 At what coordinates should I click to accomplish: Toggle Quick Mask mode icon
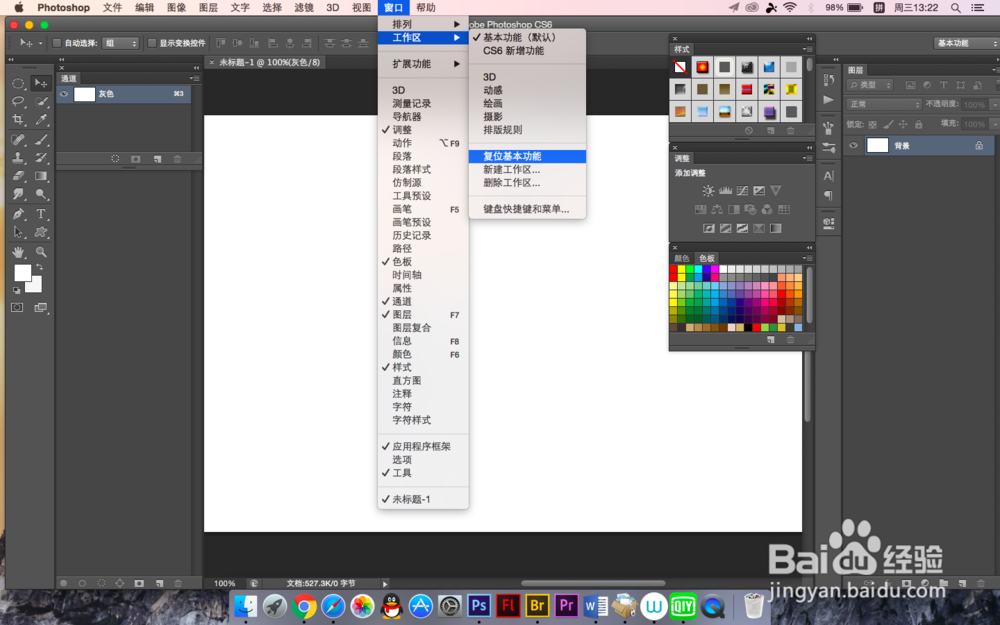click(x=17, y=307)
